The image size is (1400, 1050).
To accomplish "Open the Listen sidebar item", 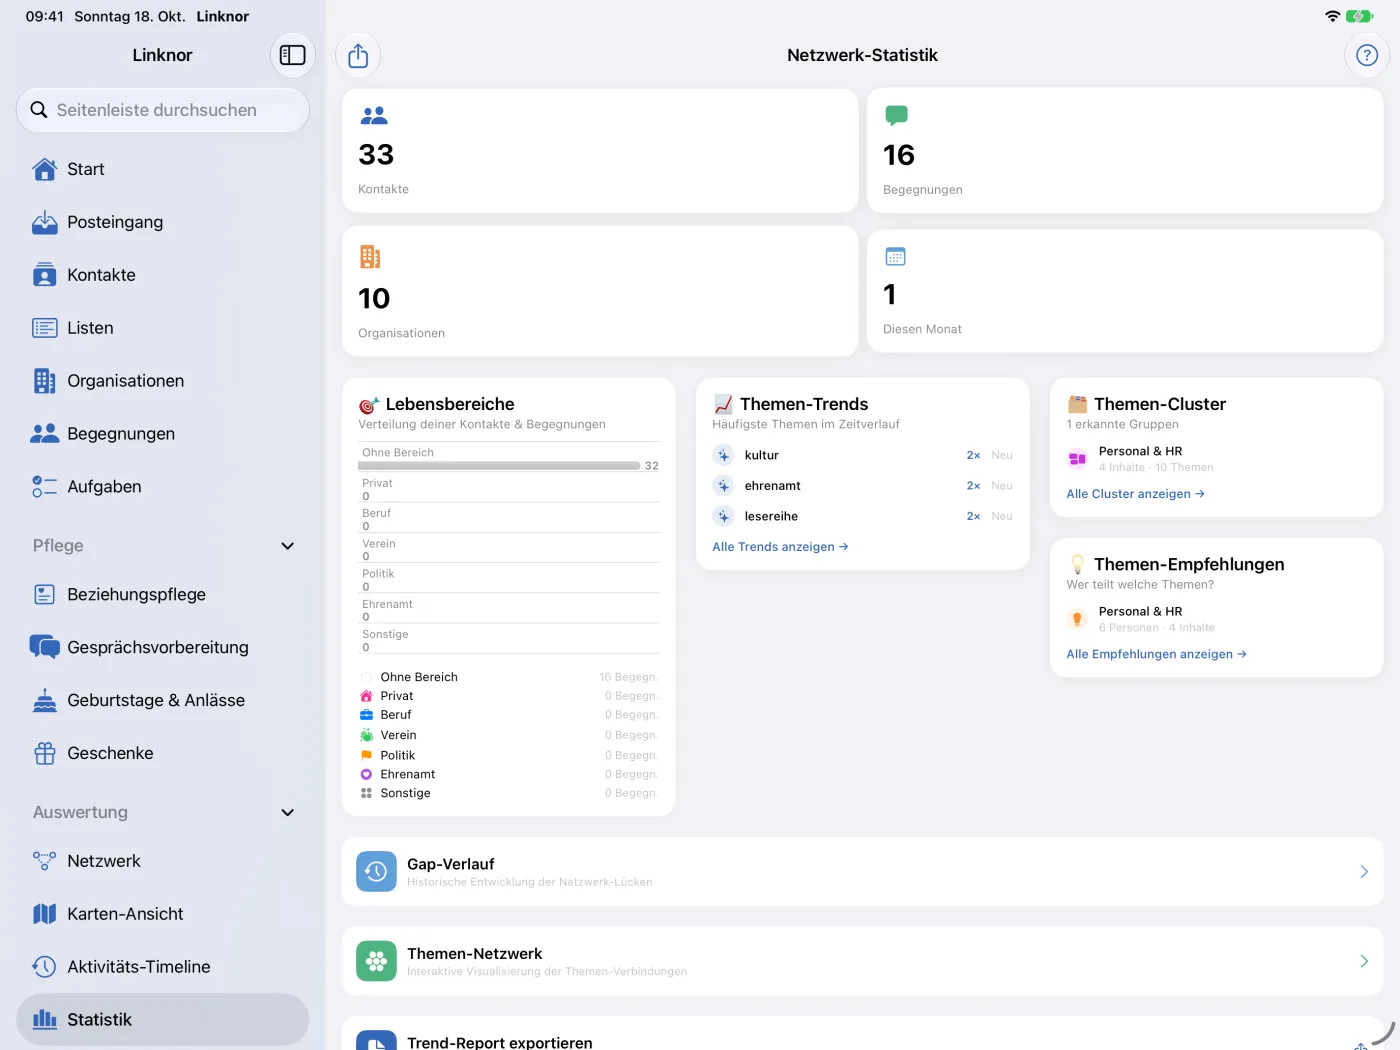I will click(x=163, y=328).
